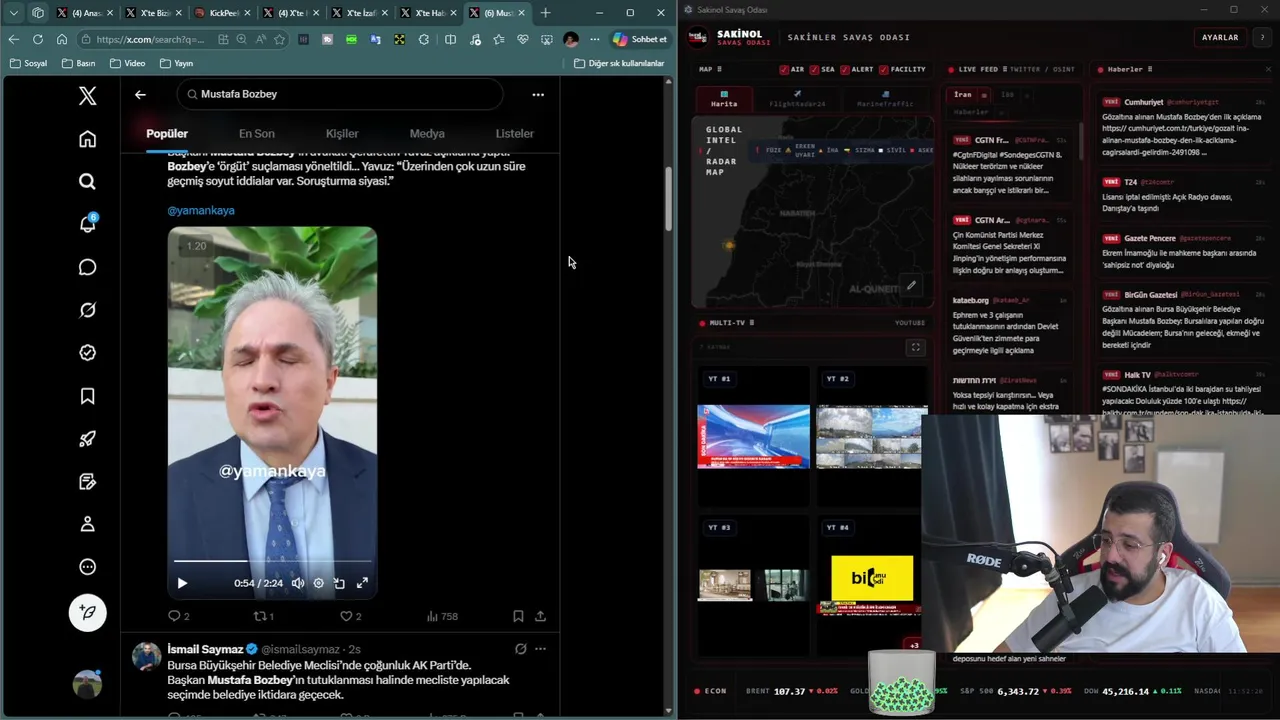This screenshot has height=720, width=1280.
Task: Click Grok icon on İsmail Saymaz post
Action: pos(520,649)
